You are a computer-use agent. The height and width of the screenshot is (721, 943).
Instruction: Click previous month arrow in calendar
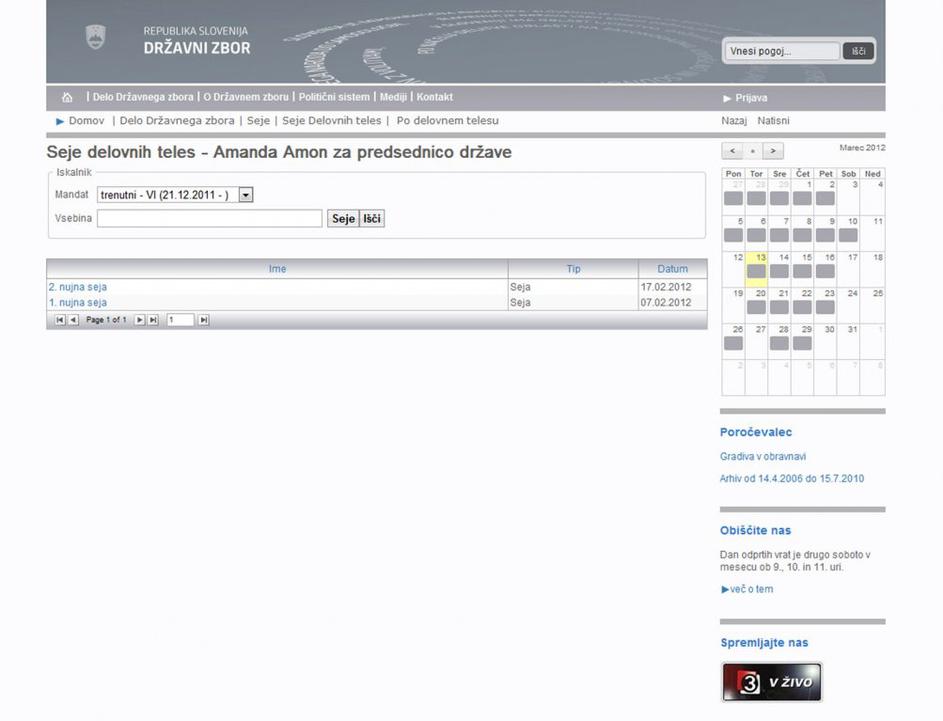point(732,151)
